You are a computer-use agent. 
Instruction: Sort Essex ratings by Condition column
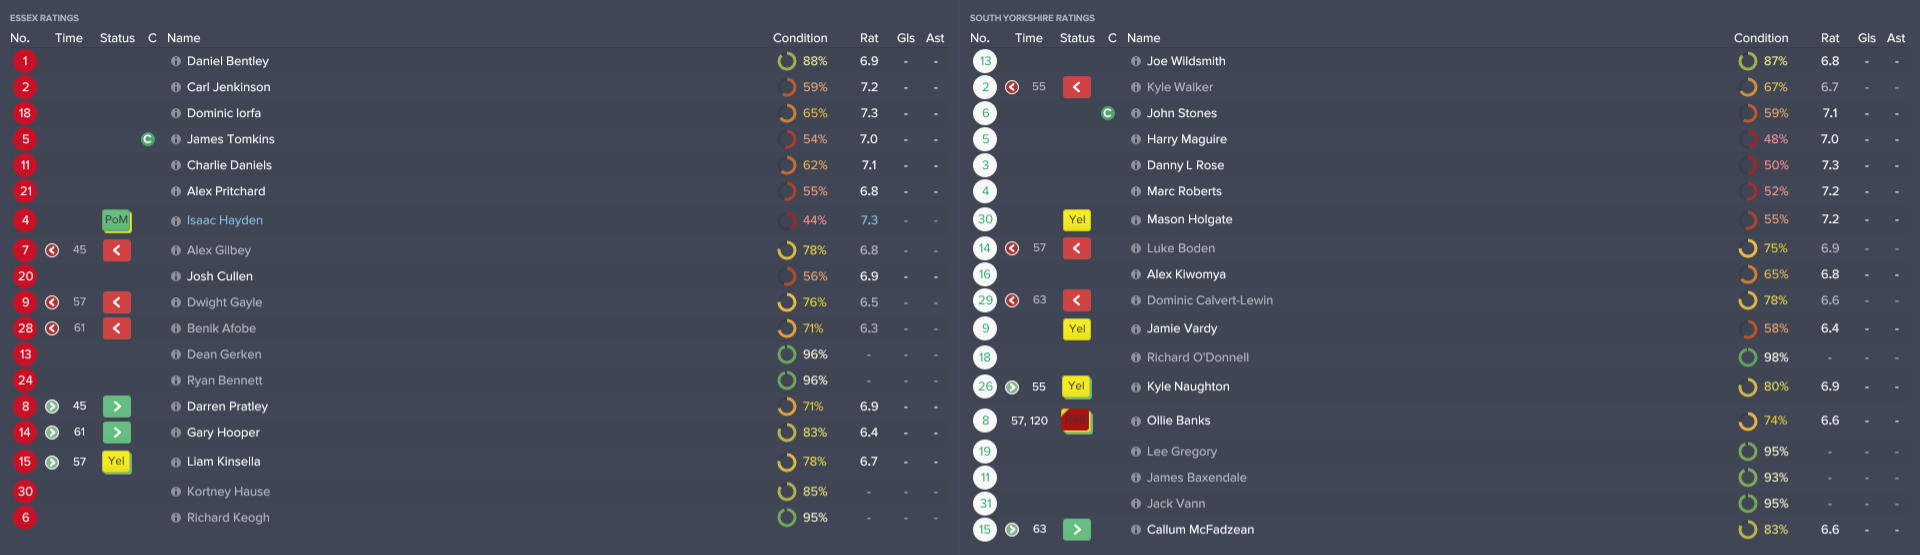(799, 38)
